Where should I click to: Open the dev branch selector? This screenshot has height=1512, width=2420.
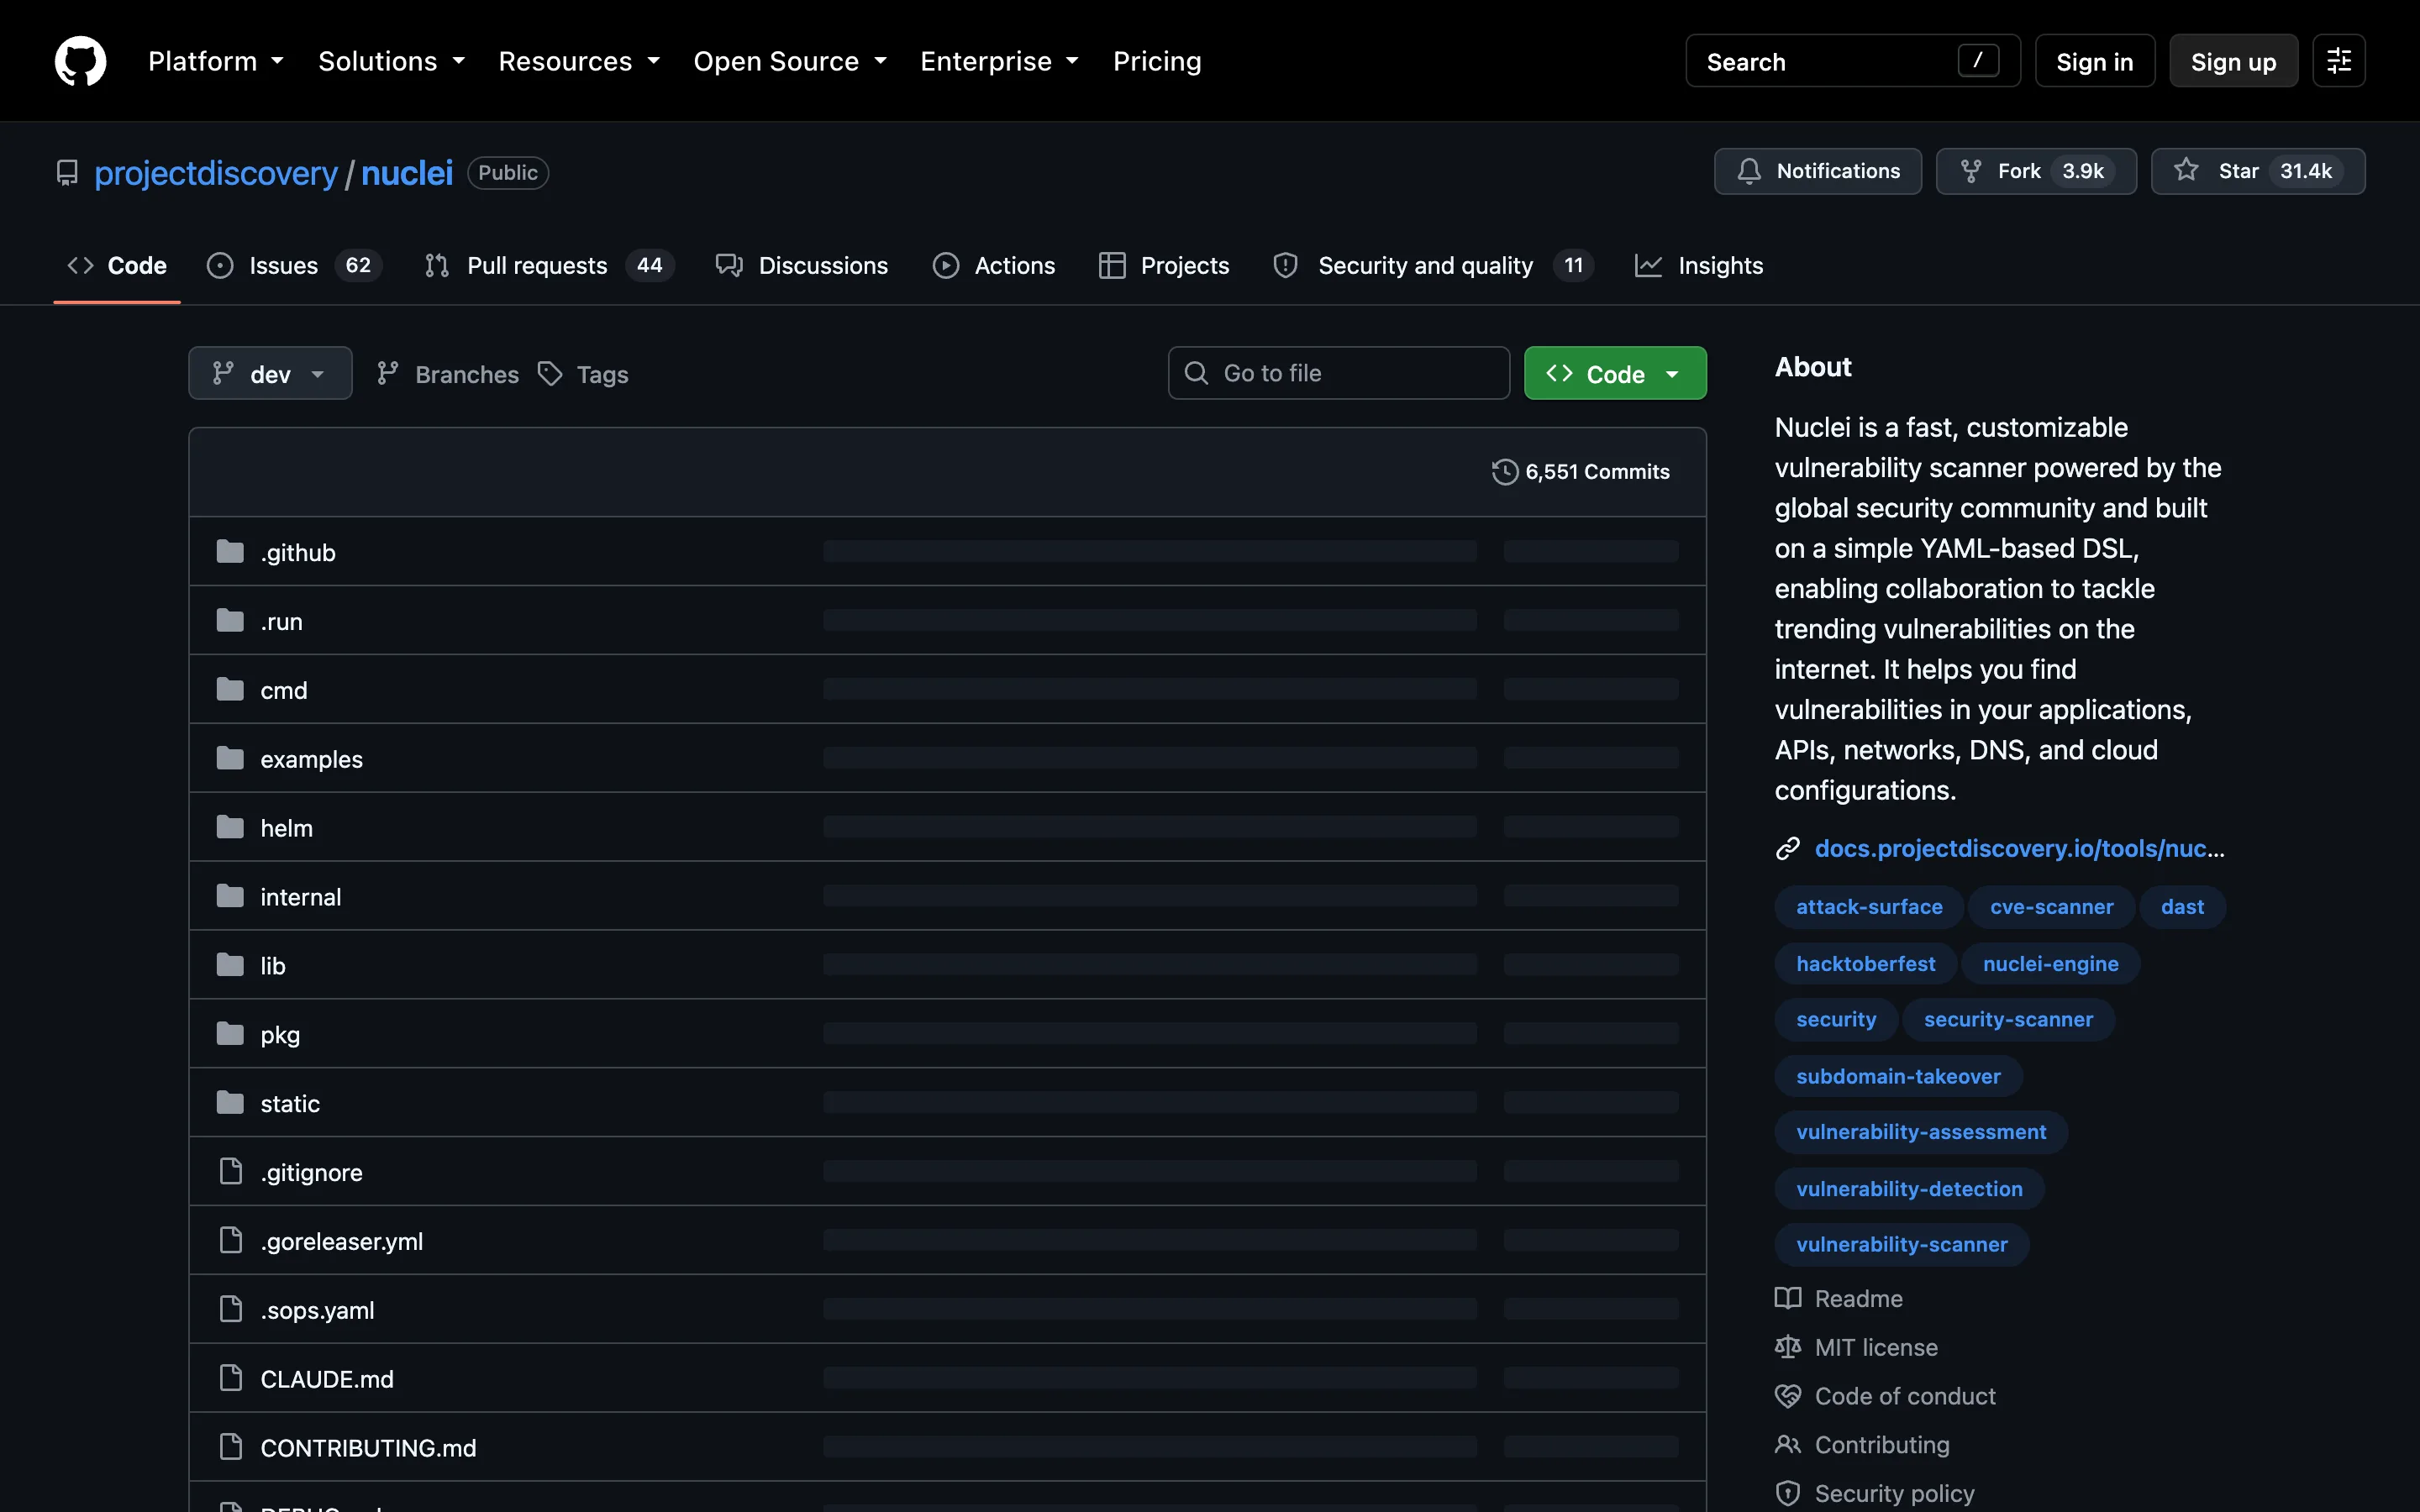pos(270,373)
